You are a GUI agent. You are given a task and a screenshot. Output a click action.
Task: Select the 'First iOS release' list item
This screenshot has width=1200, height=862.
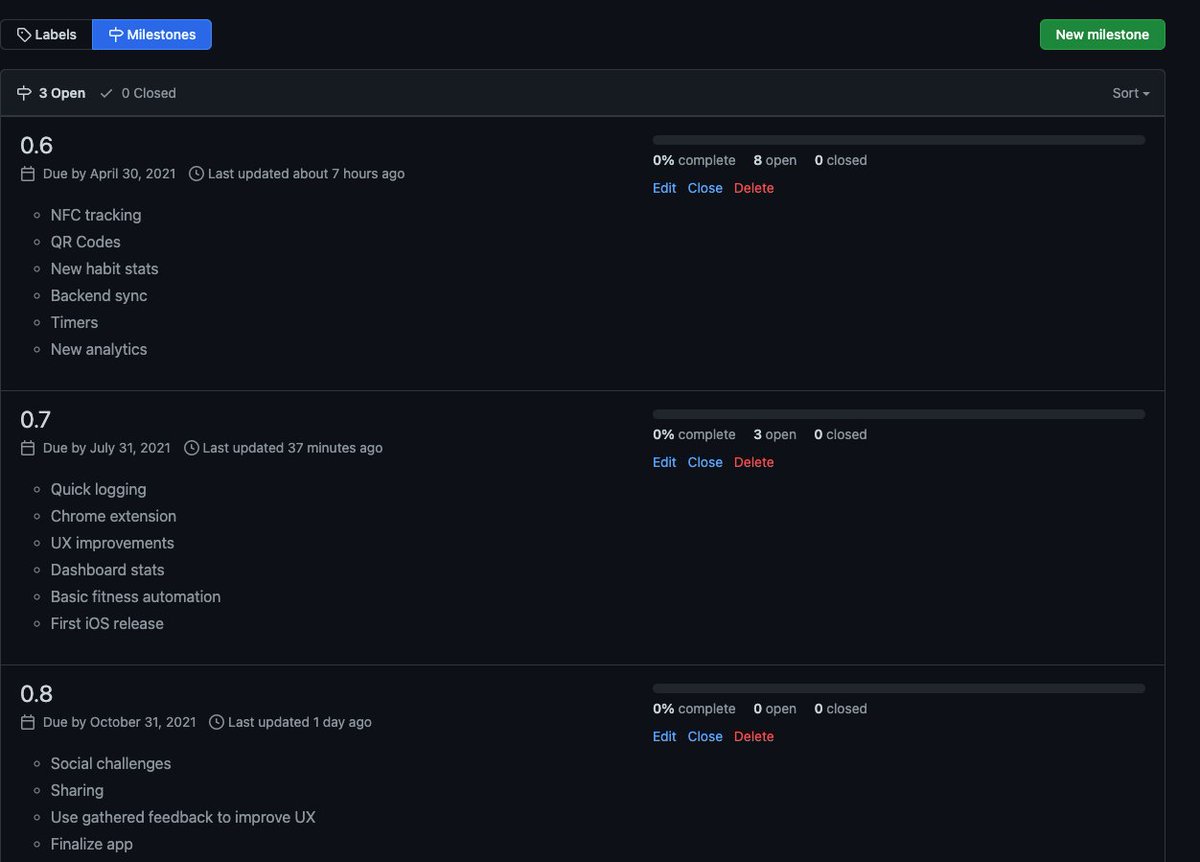click(x=107, y=624)
